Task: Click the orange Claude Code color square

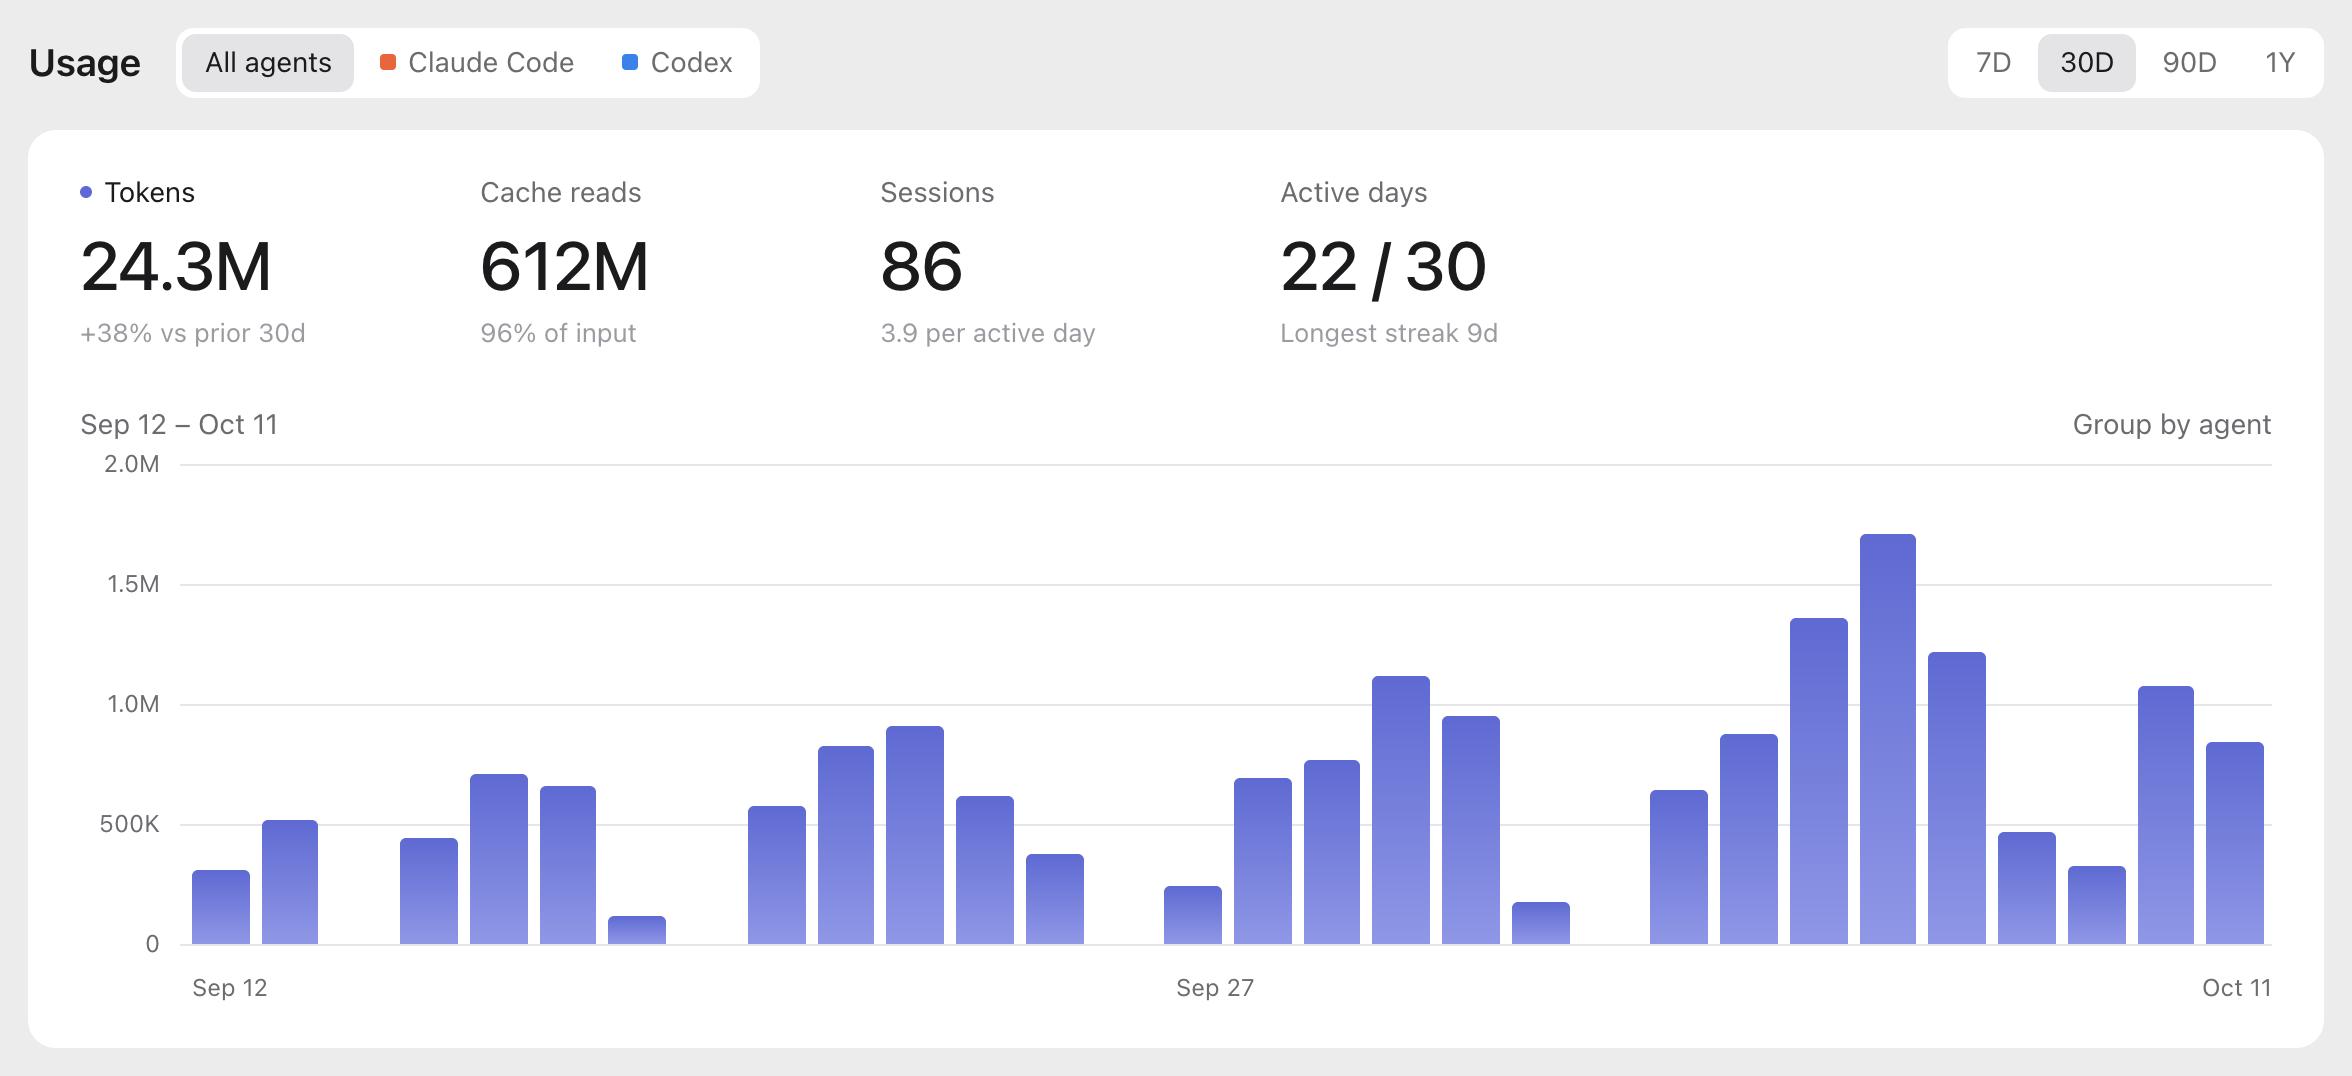Action: coord(388,62)
